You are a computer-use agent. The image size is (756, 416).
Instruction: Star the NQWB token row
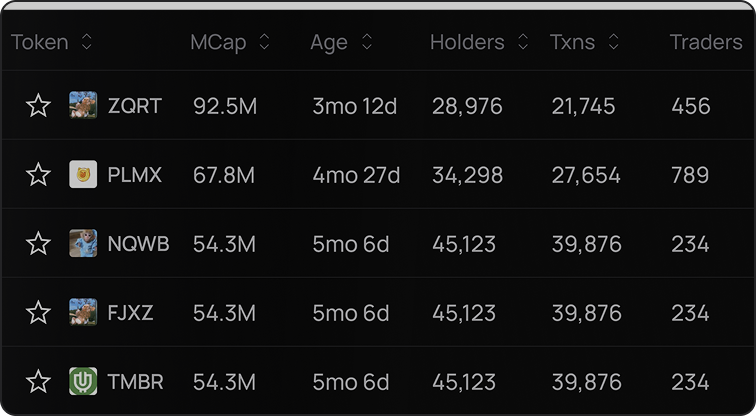(38, 243)
